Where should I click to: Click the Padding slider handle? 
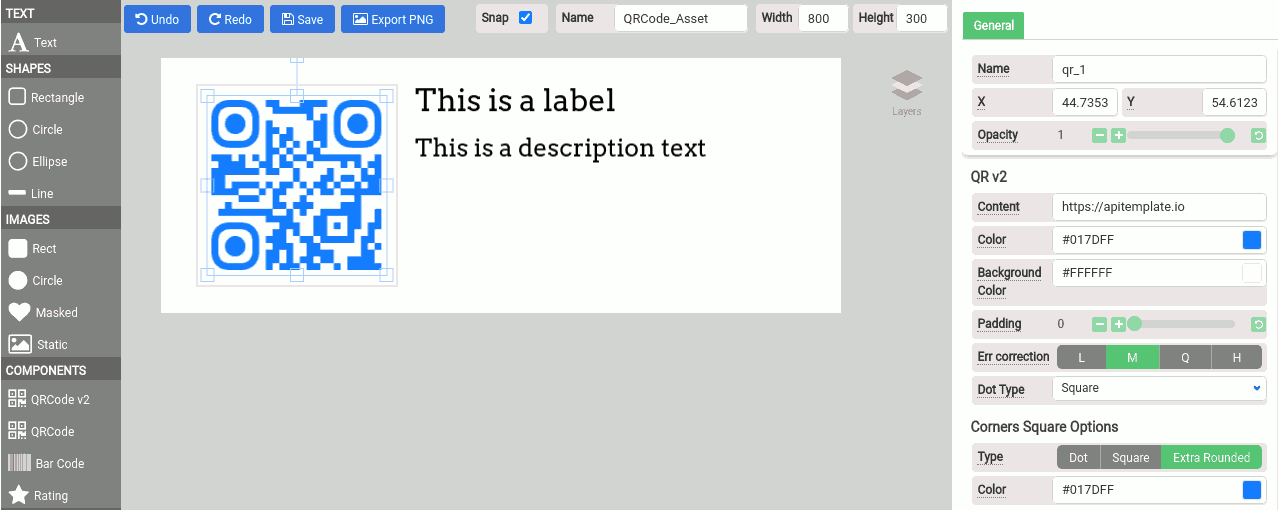(1134, 324)
